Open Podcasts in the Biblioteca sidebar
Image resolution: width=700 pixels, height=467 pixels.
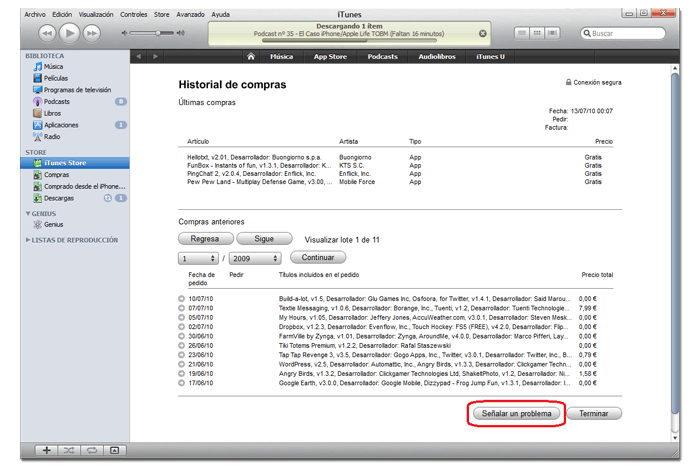click(x=56, y=101)
